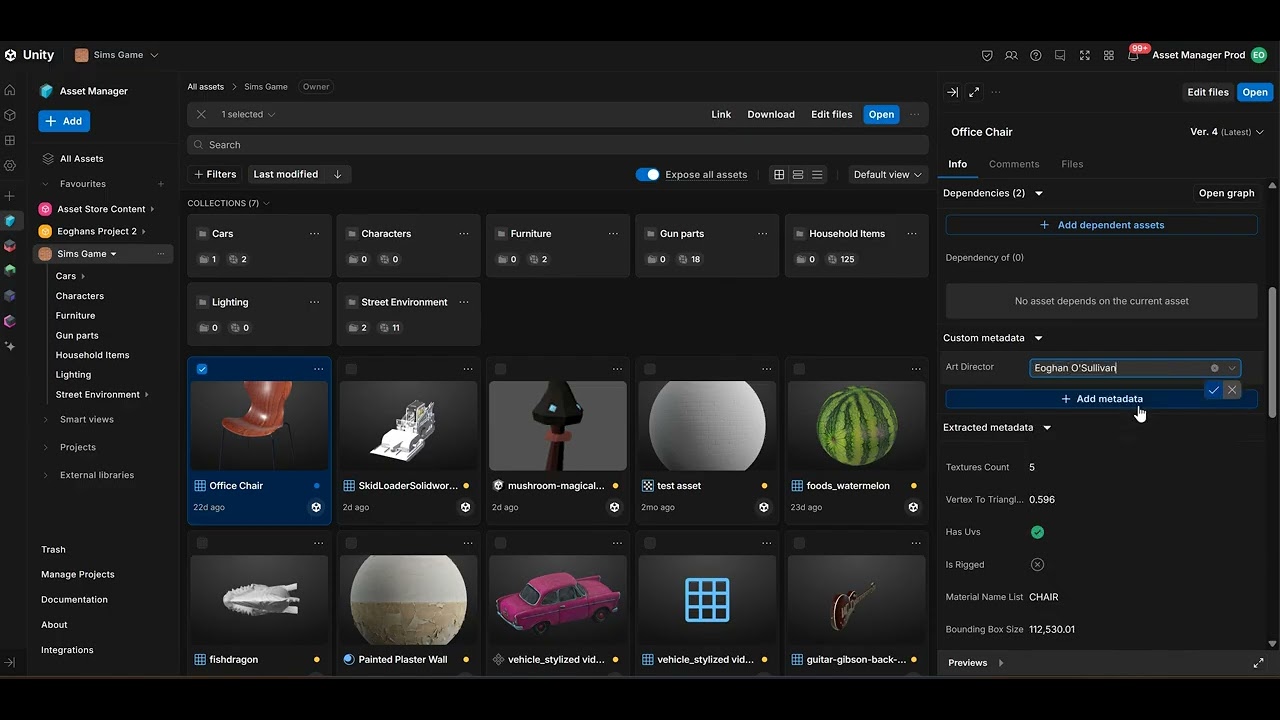Image resolution: width=1280 pixels, height=720 pixels.
Task: Click the settings gear in left rail
Action: click(10, 165)
